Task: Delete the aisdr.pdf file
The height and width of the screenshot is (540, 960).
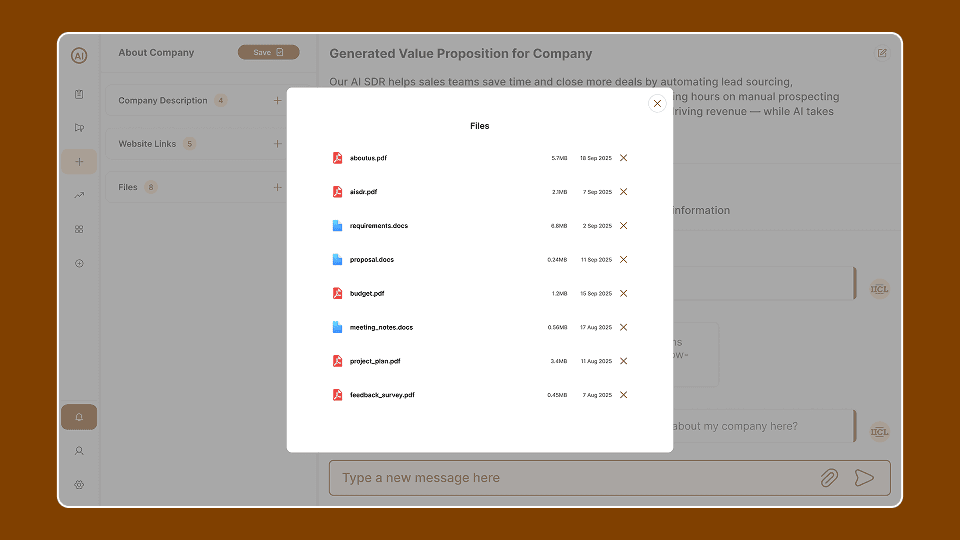Action: point(623,192)
